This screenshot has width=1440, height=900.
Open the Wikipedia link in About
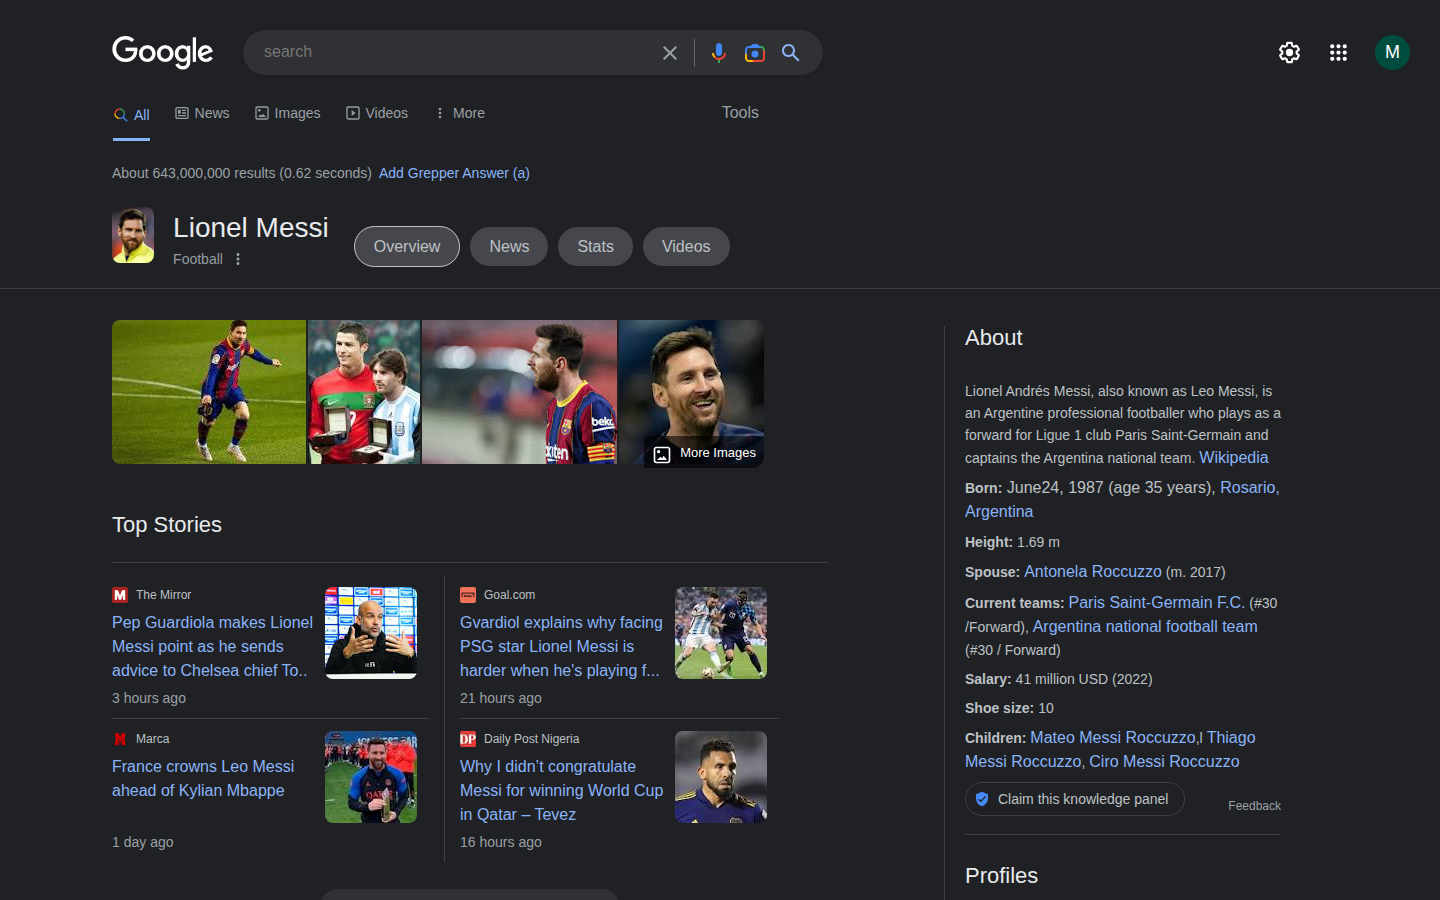[1233, 457]
